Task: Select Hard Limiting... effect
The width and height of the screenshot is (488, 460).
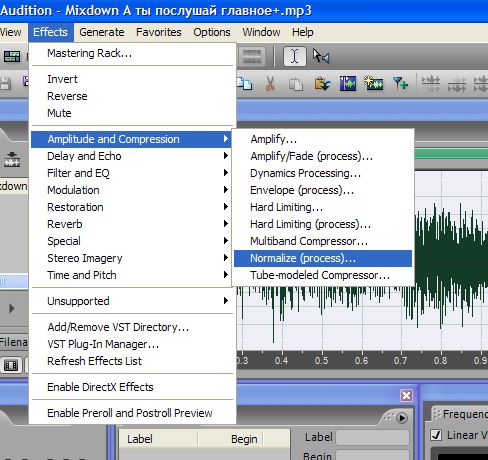Action: click(323, 207)
